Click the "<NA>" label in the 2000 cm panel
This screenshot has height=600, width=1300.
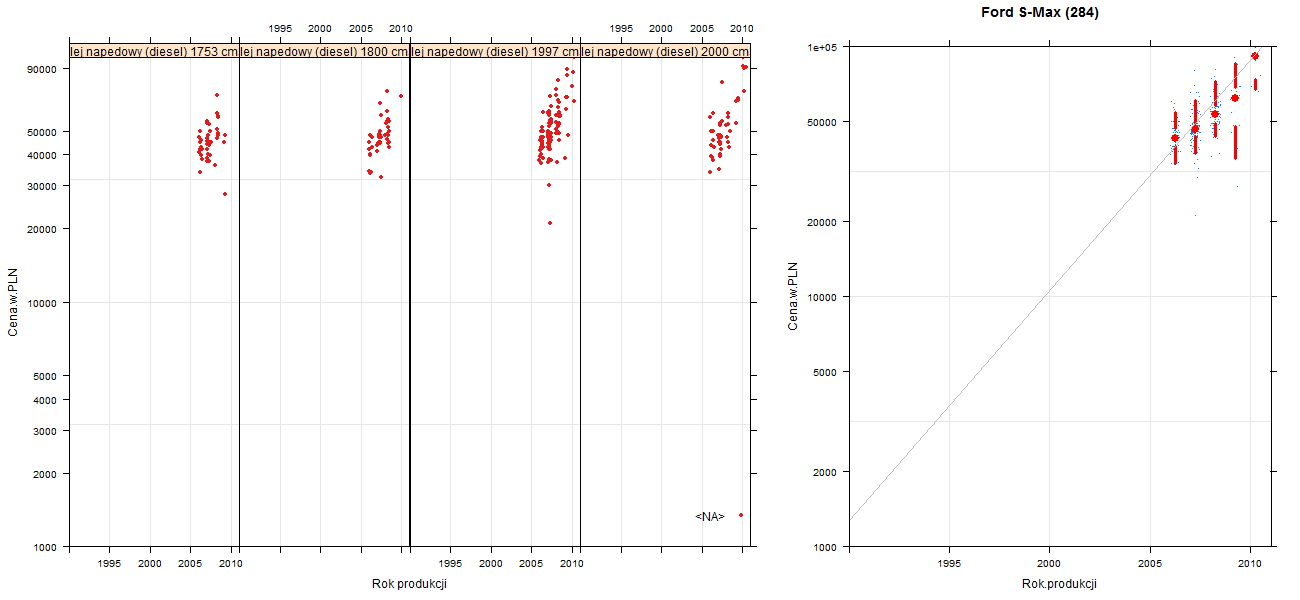click(x=710, y=516)
